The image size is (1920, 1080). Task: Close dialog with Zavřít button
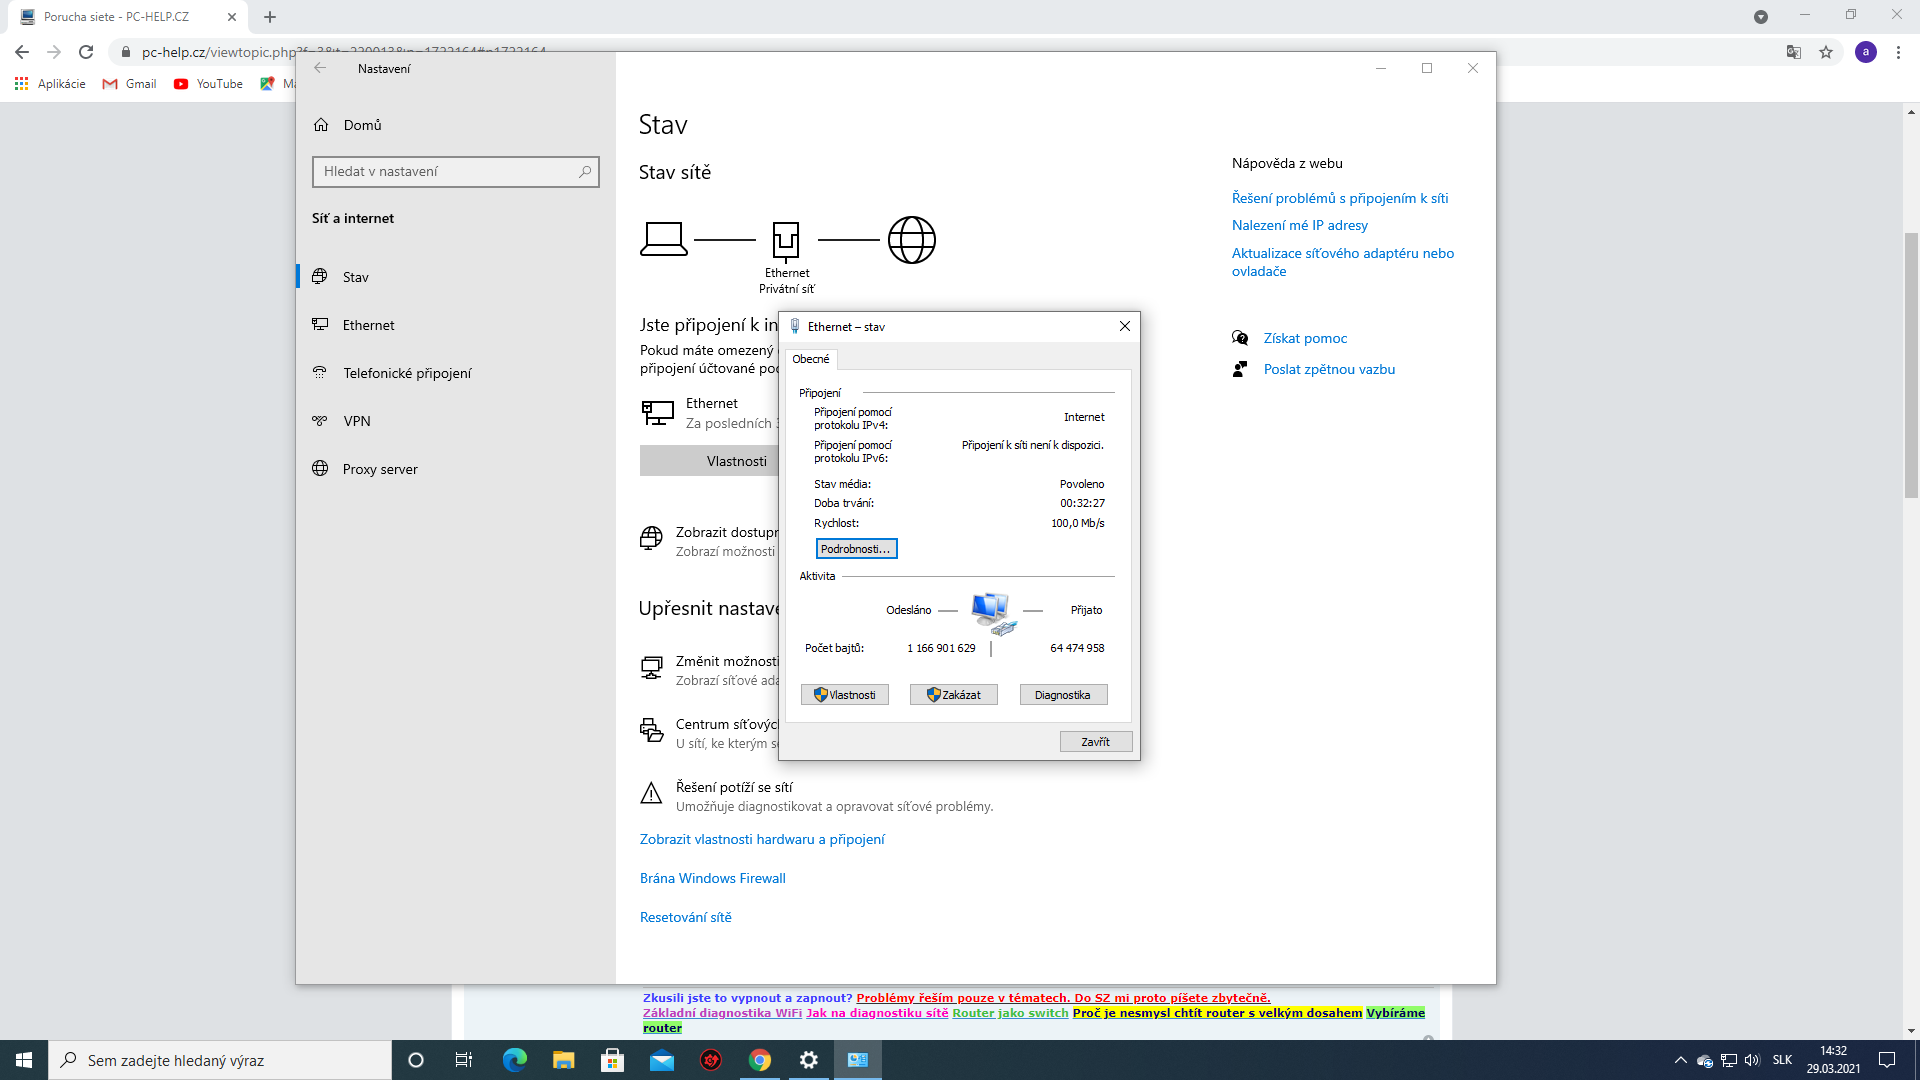(x=1095, y=742)
